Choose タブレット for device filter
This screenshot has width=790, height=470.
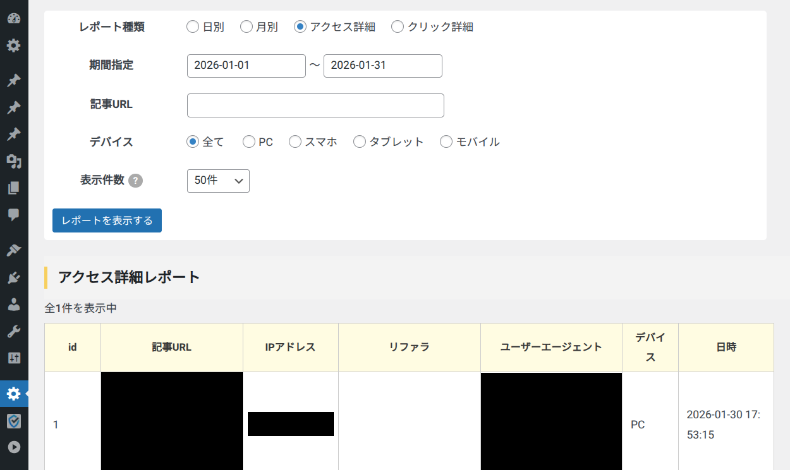pos(359,142)
